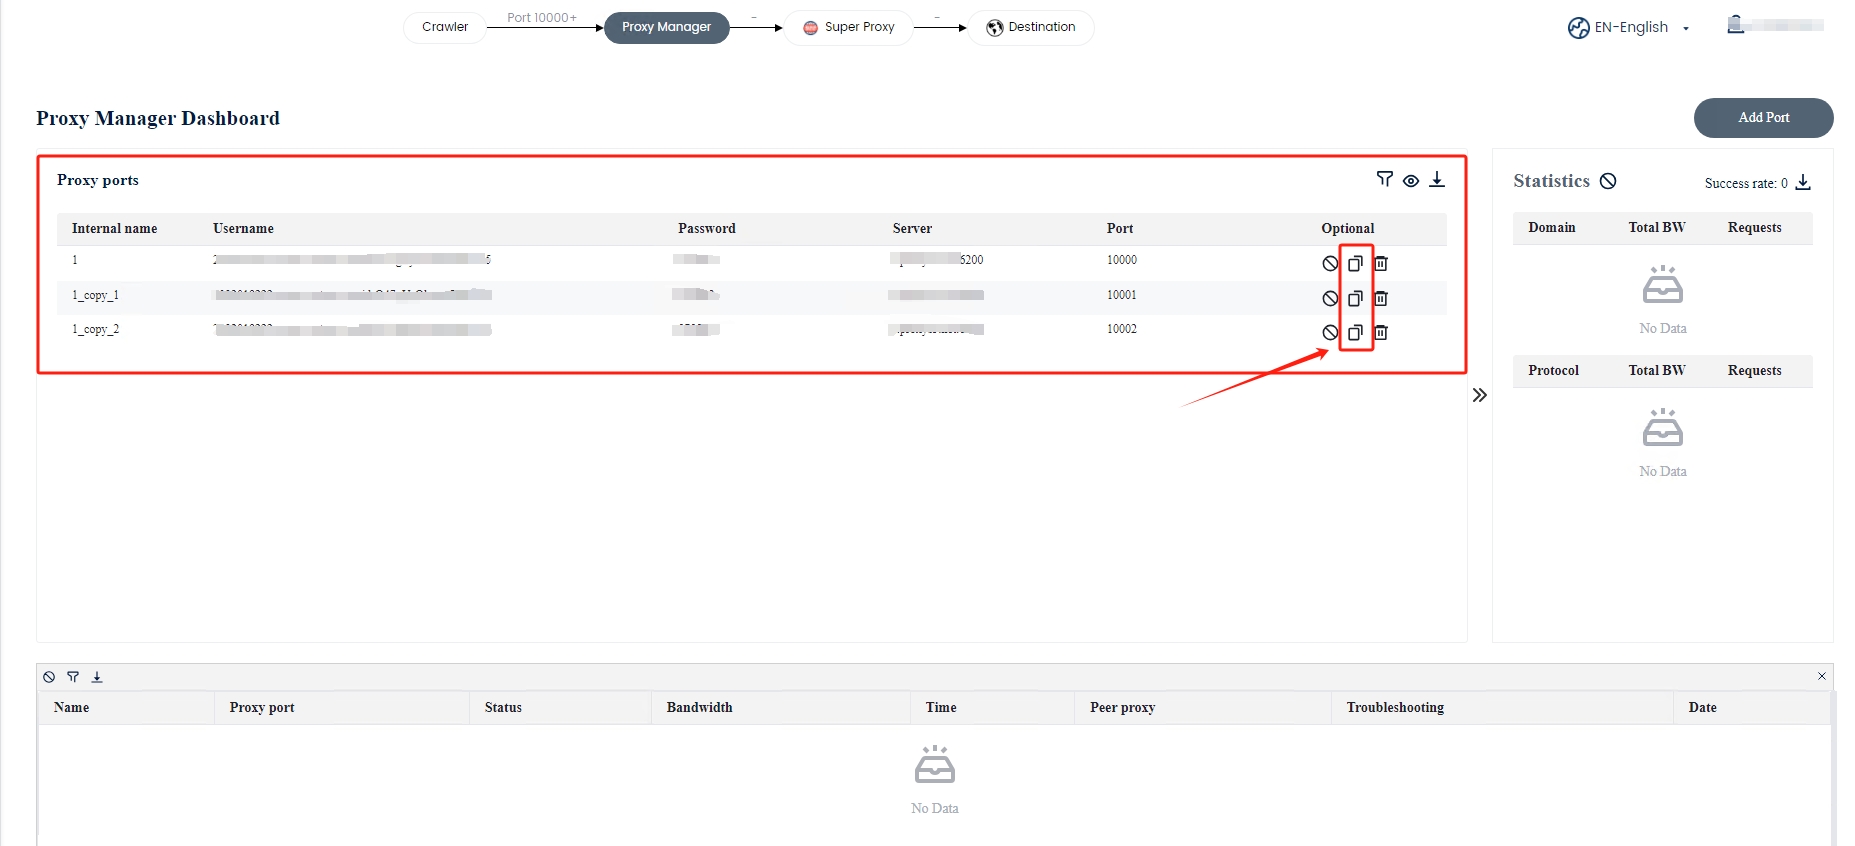
Task: Collapse the statistics panel with double chevron
Action: tap(1480, 395)
